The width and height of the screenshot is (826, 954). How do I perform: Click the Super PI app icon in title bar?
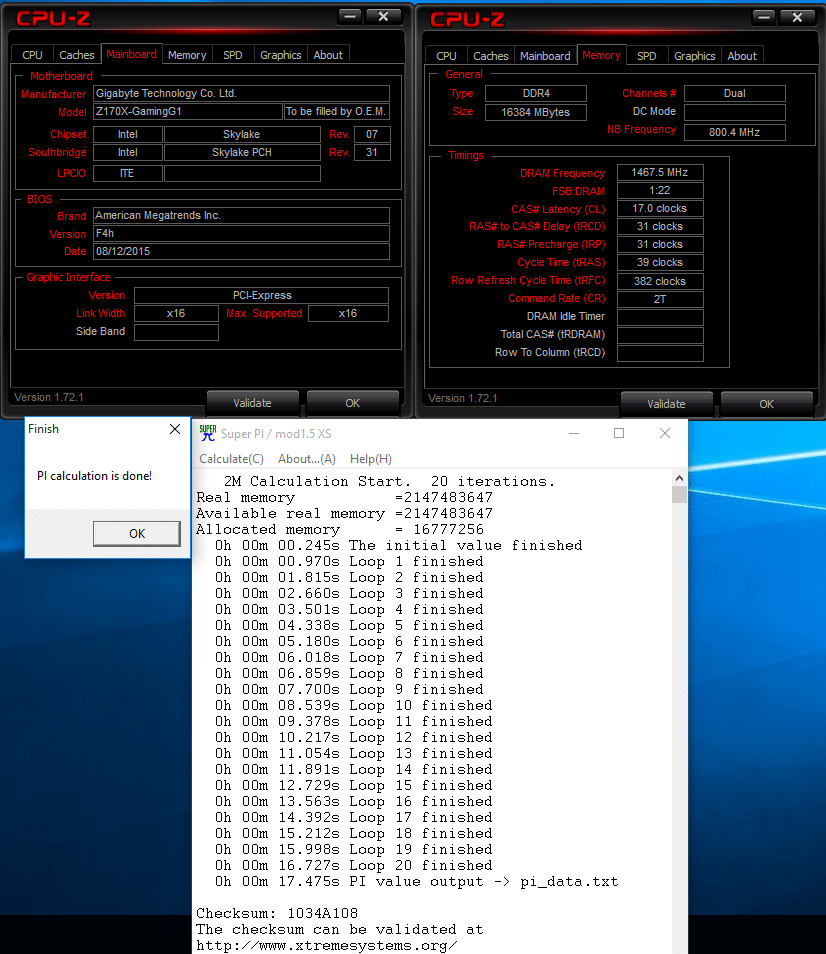(x=207, y=433)
